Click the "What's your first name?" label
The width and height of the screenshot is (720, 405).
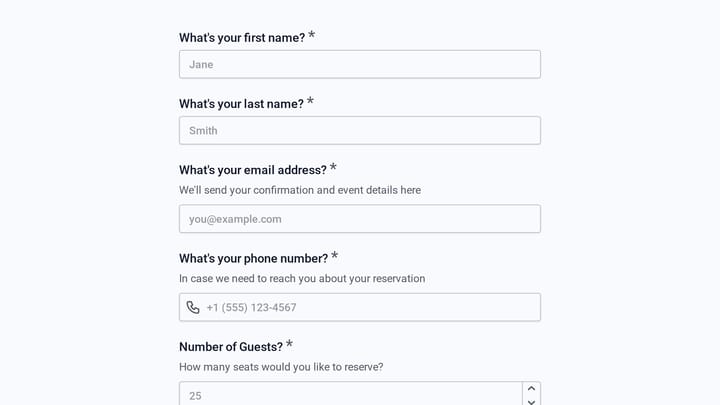click(242, 38)
